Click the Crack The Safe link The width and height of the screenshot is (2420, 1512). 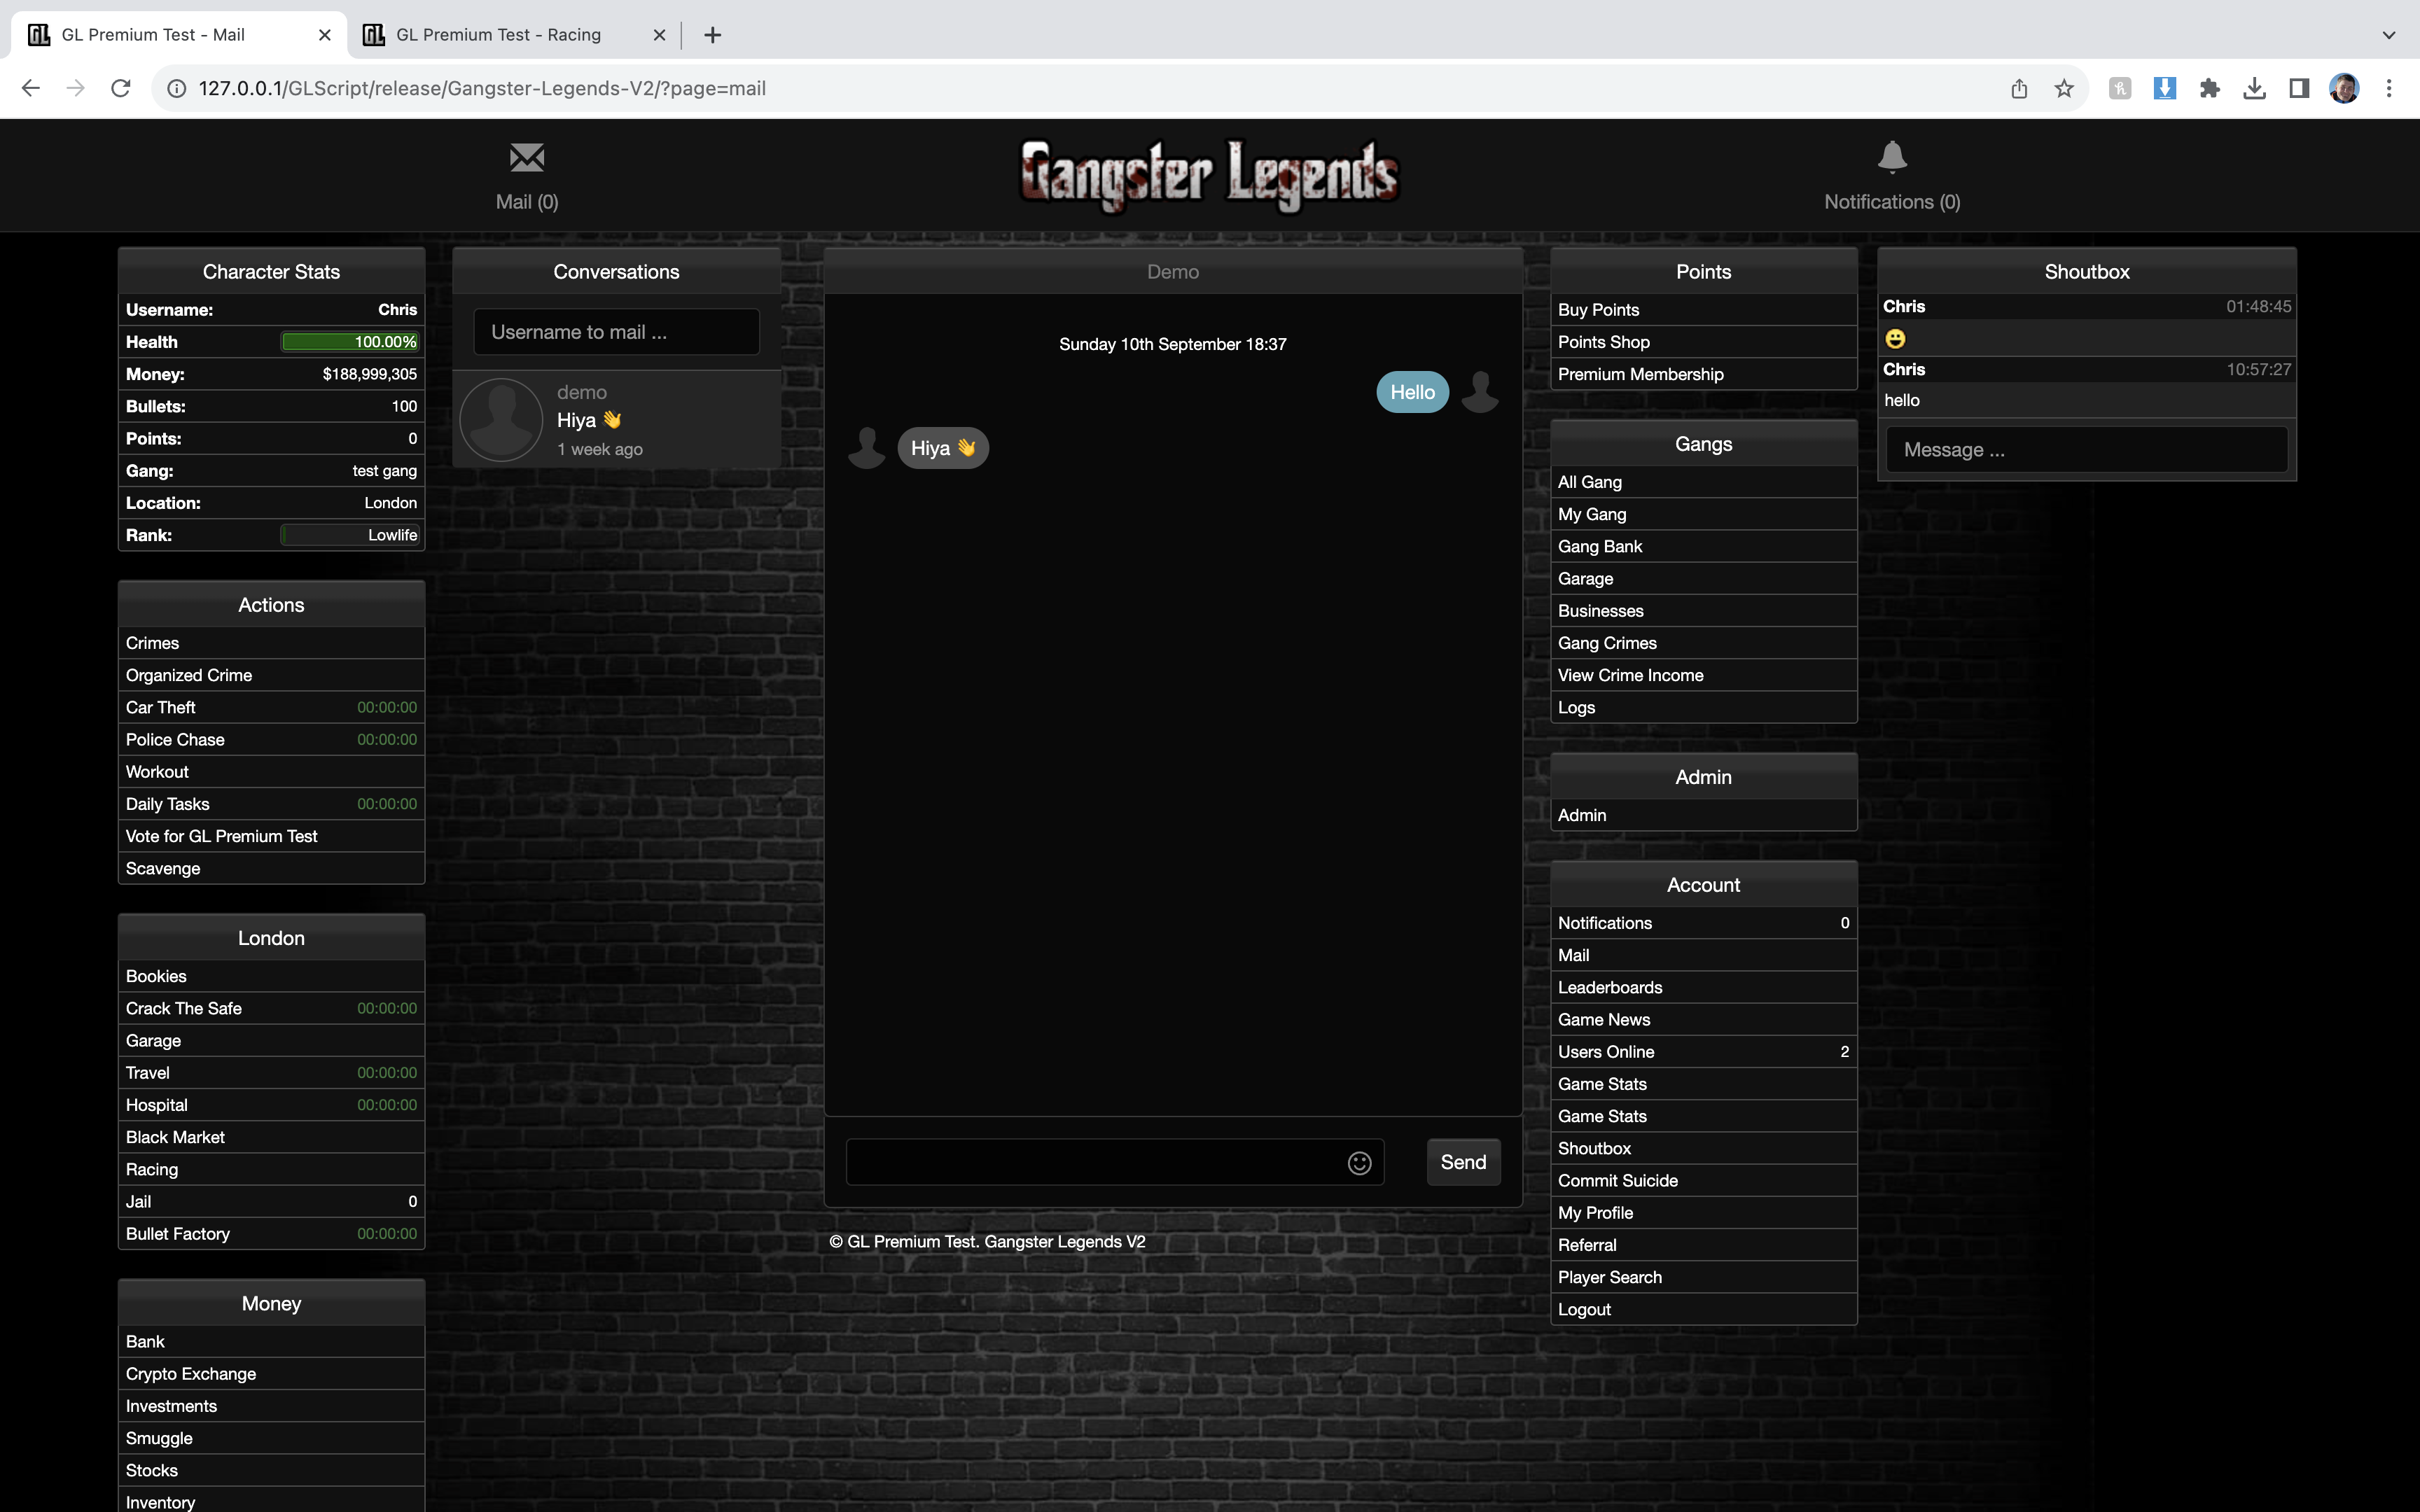point(184,1008)
